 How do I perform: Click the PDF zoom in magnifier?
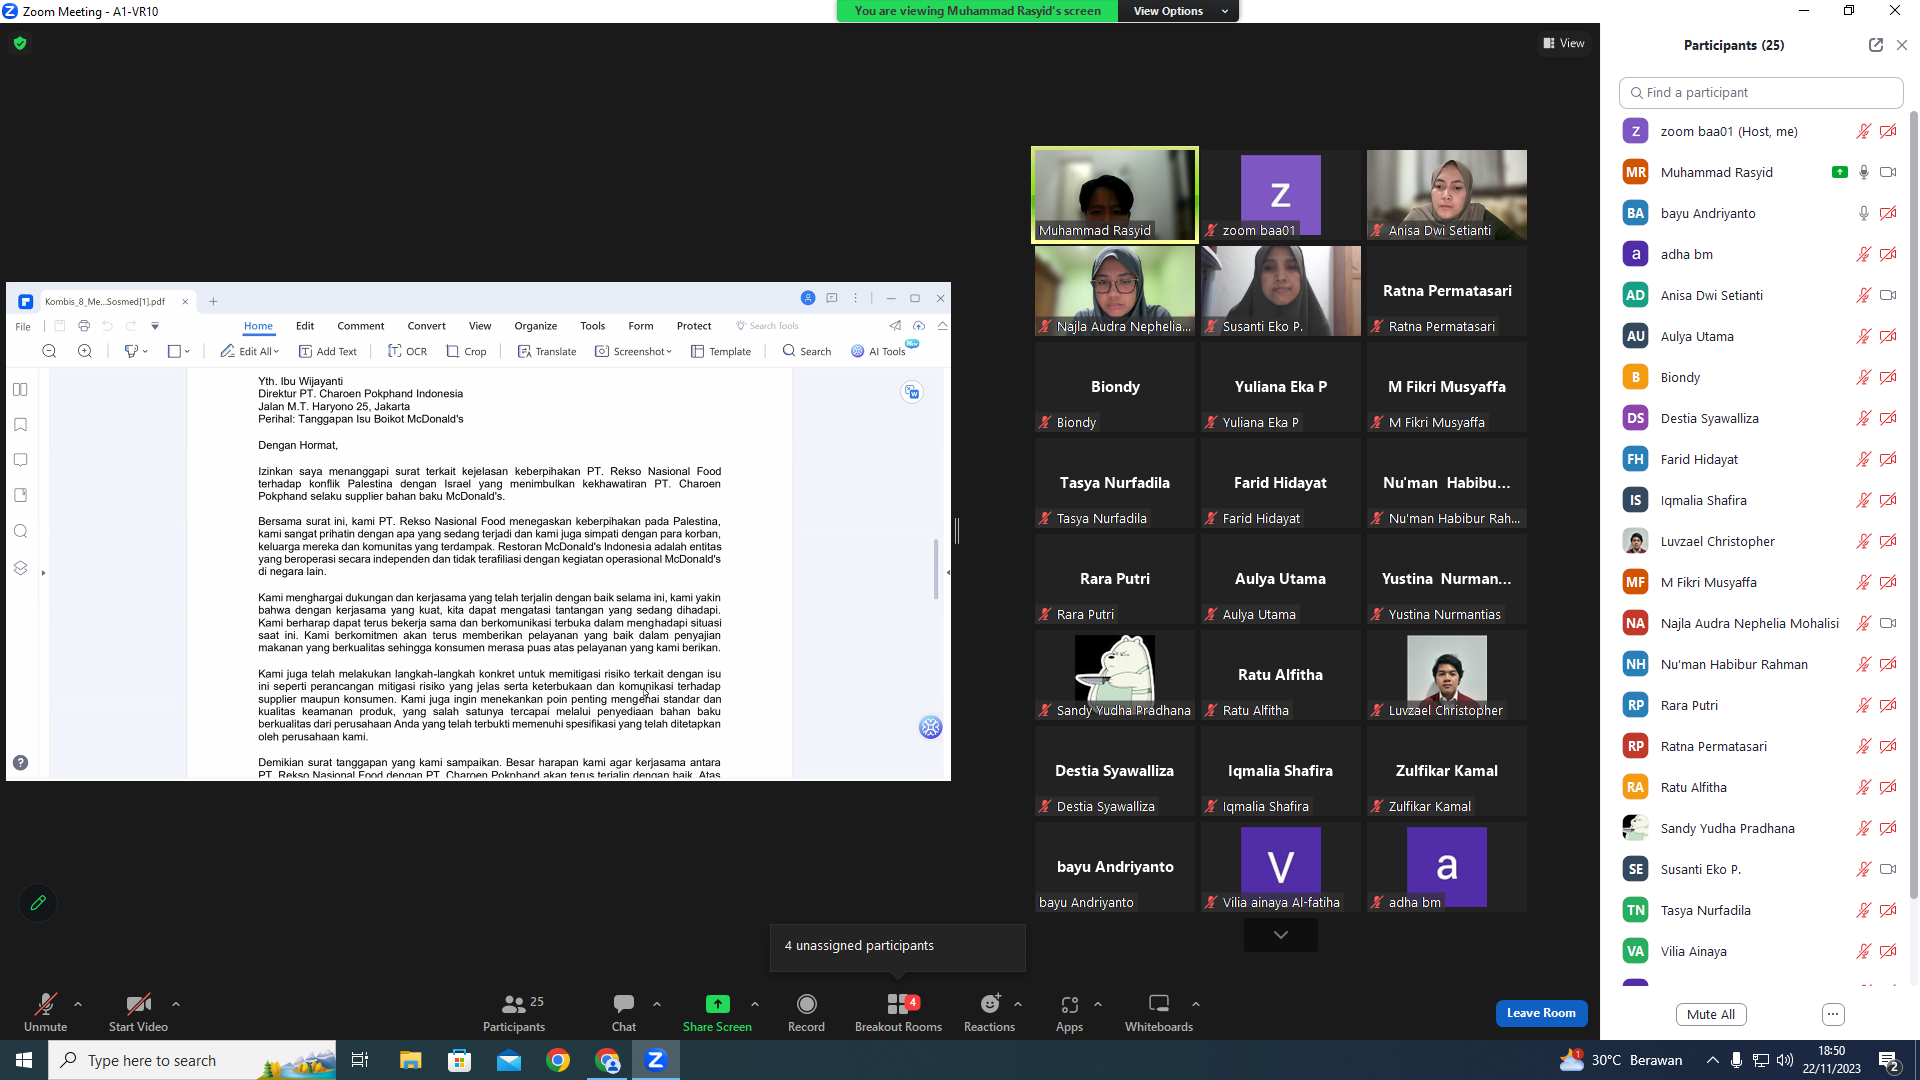click(85, 351)
